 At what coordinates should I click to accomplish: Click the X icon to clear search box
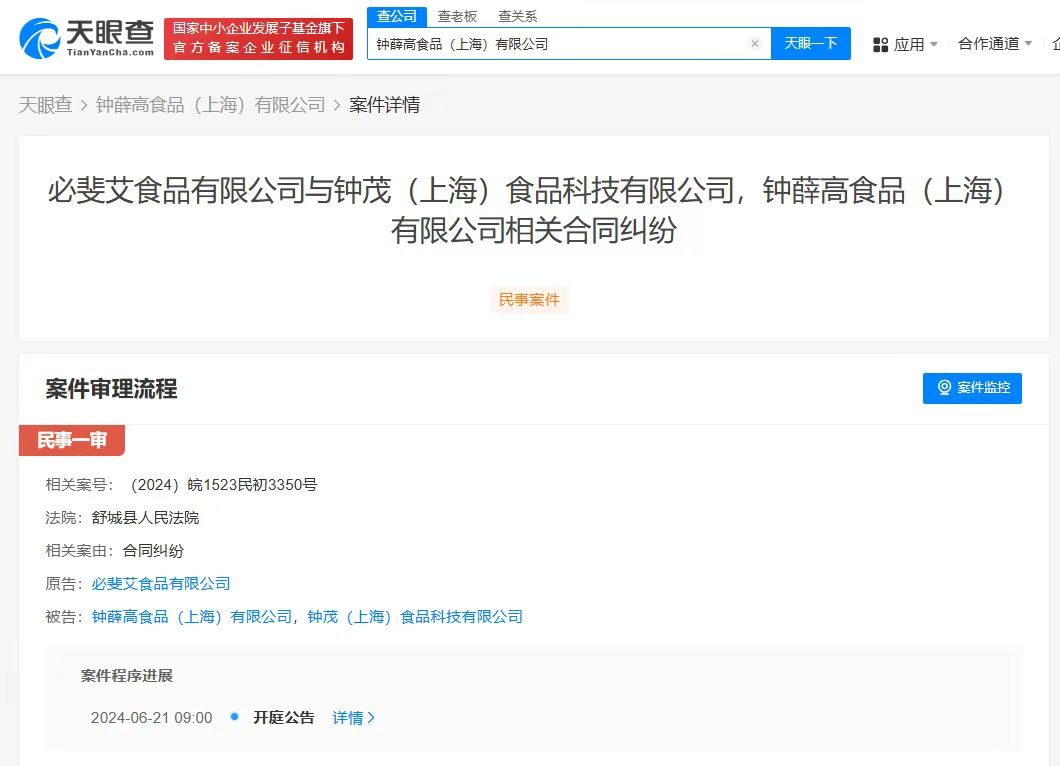click(x=755, y=44)
